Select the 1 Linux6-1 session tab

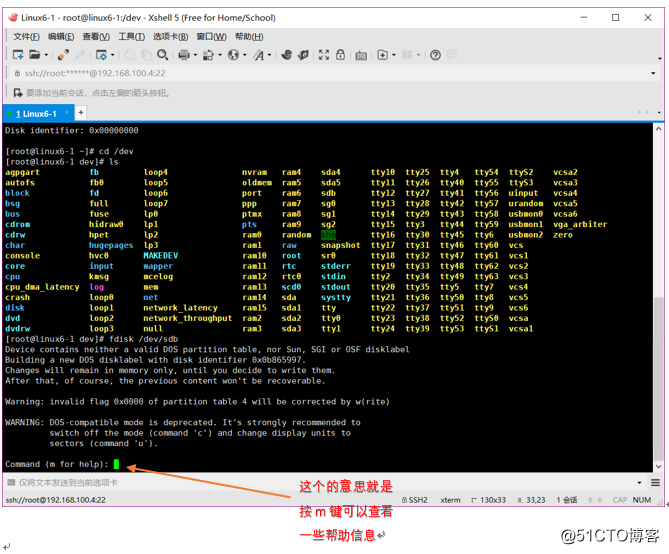click(36, 114)
